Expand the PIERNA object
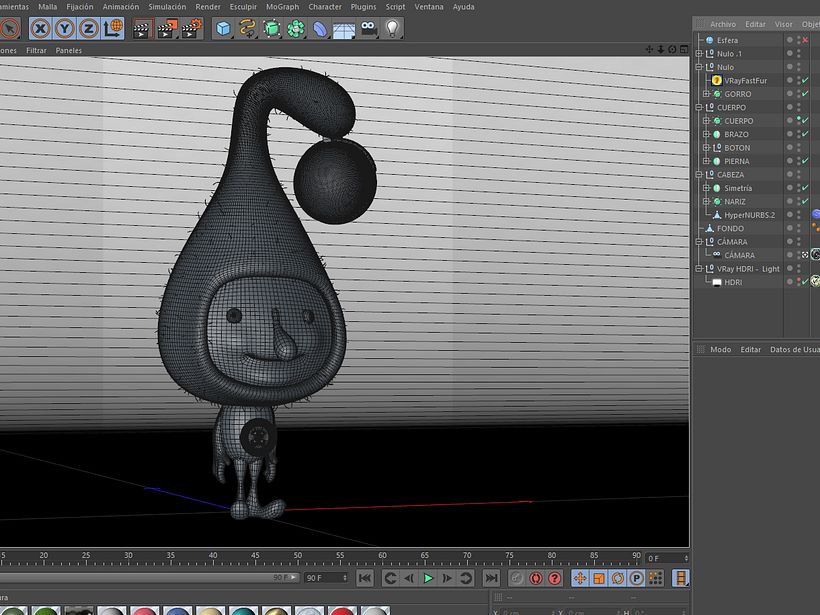Screen dimensions: 820x615 707,161
